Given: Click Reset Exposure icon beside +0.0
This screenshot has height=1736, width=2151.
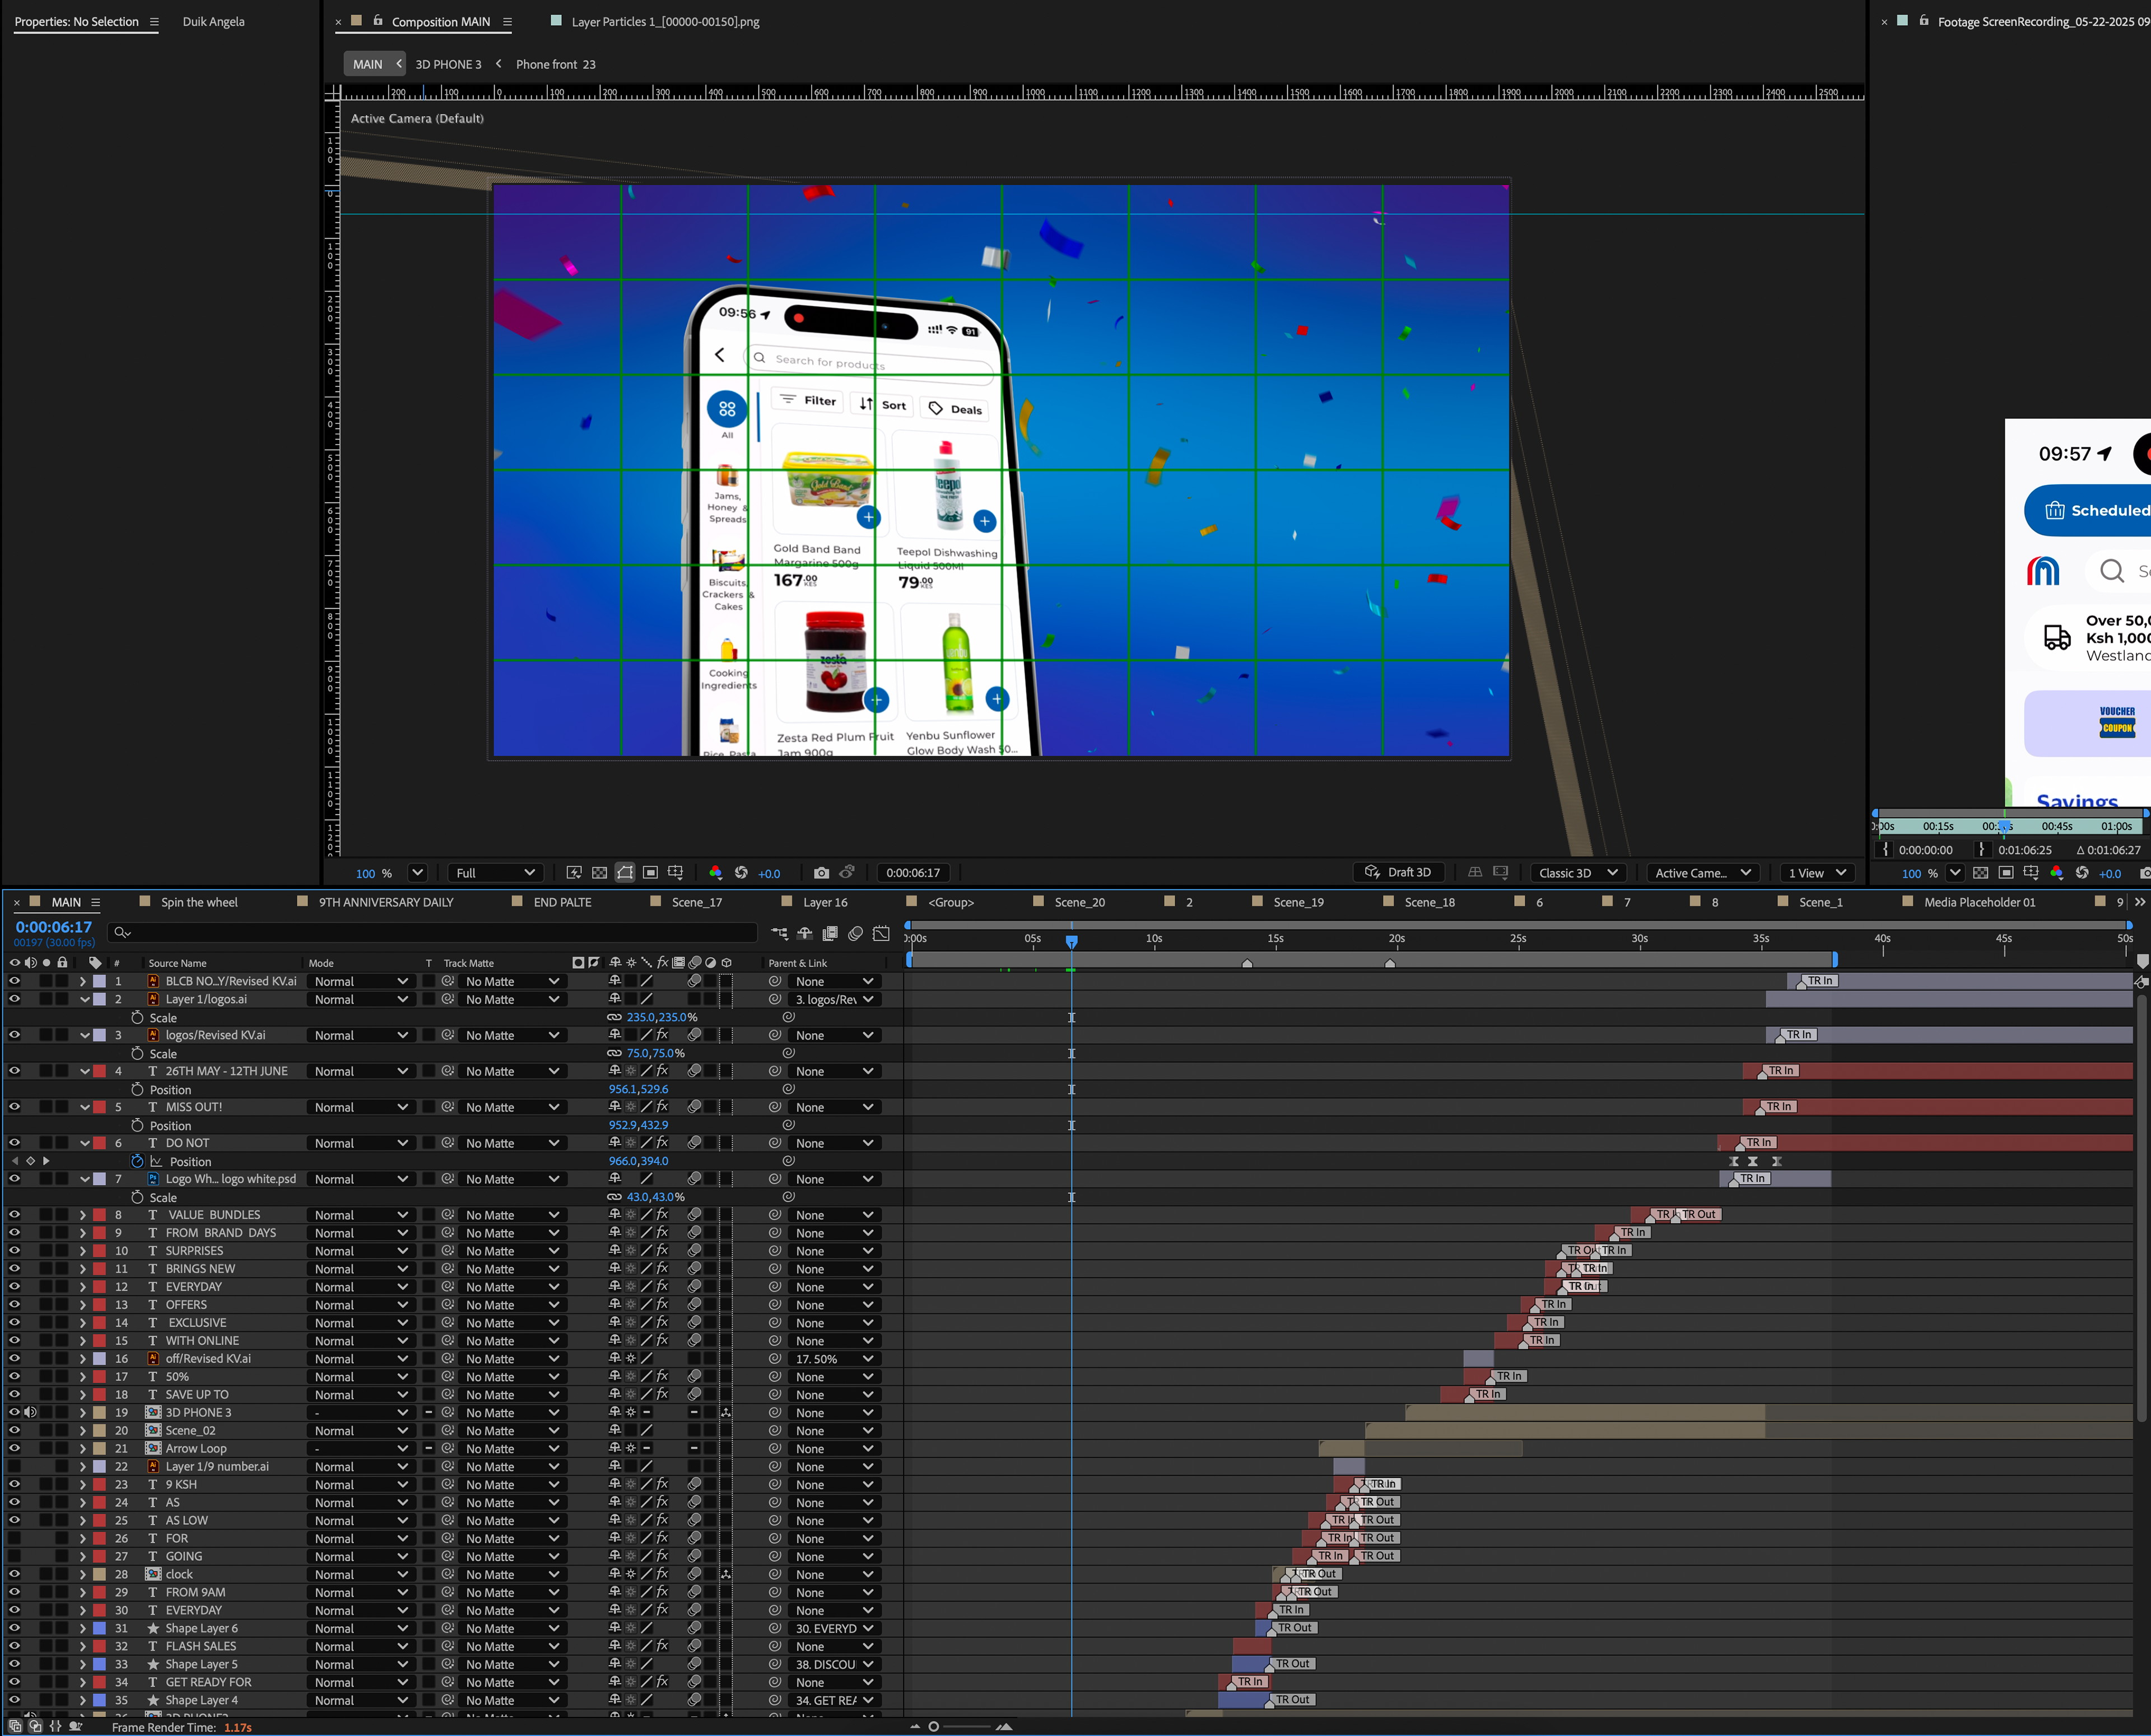Looking at the screenshot, I should pos(741,873).
